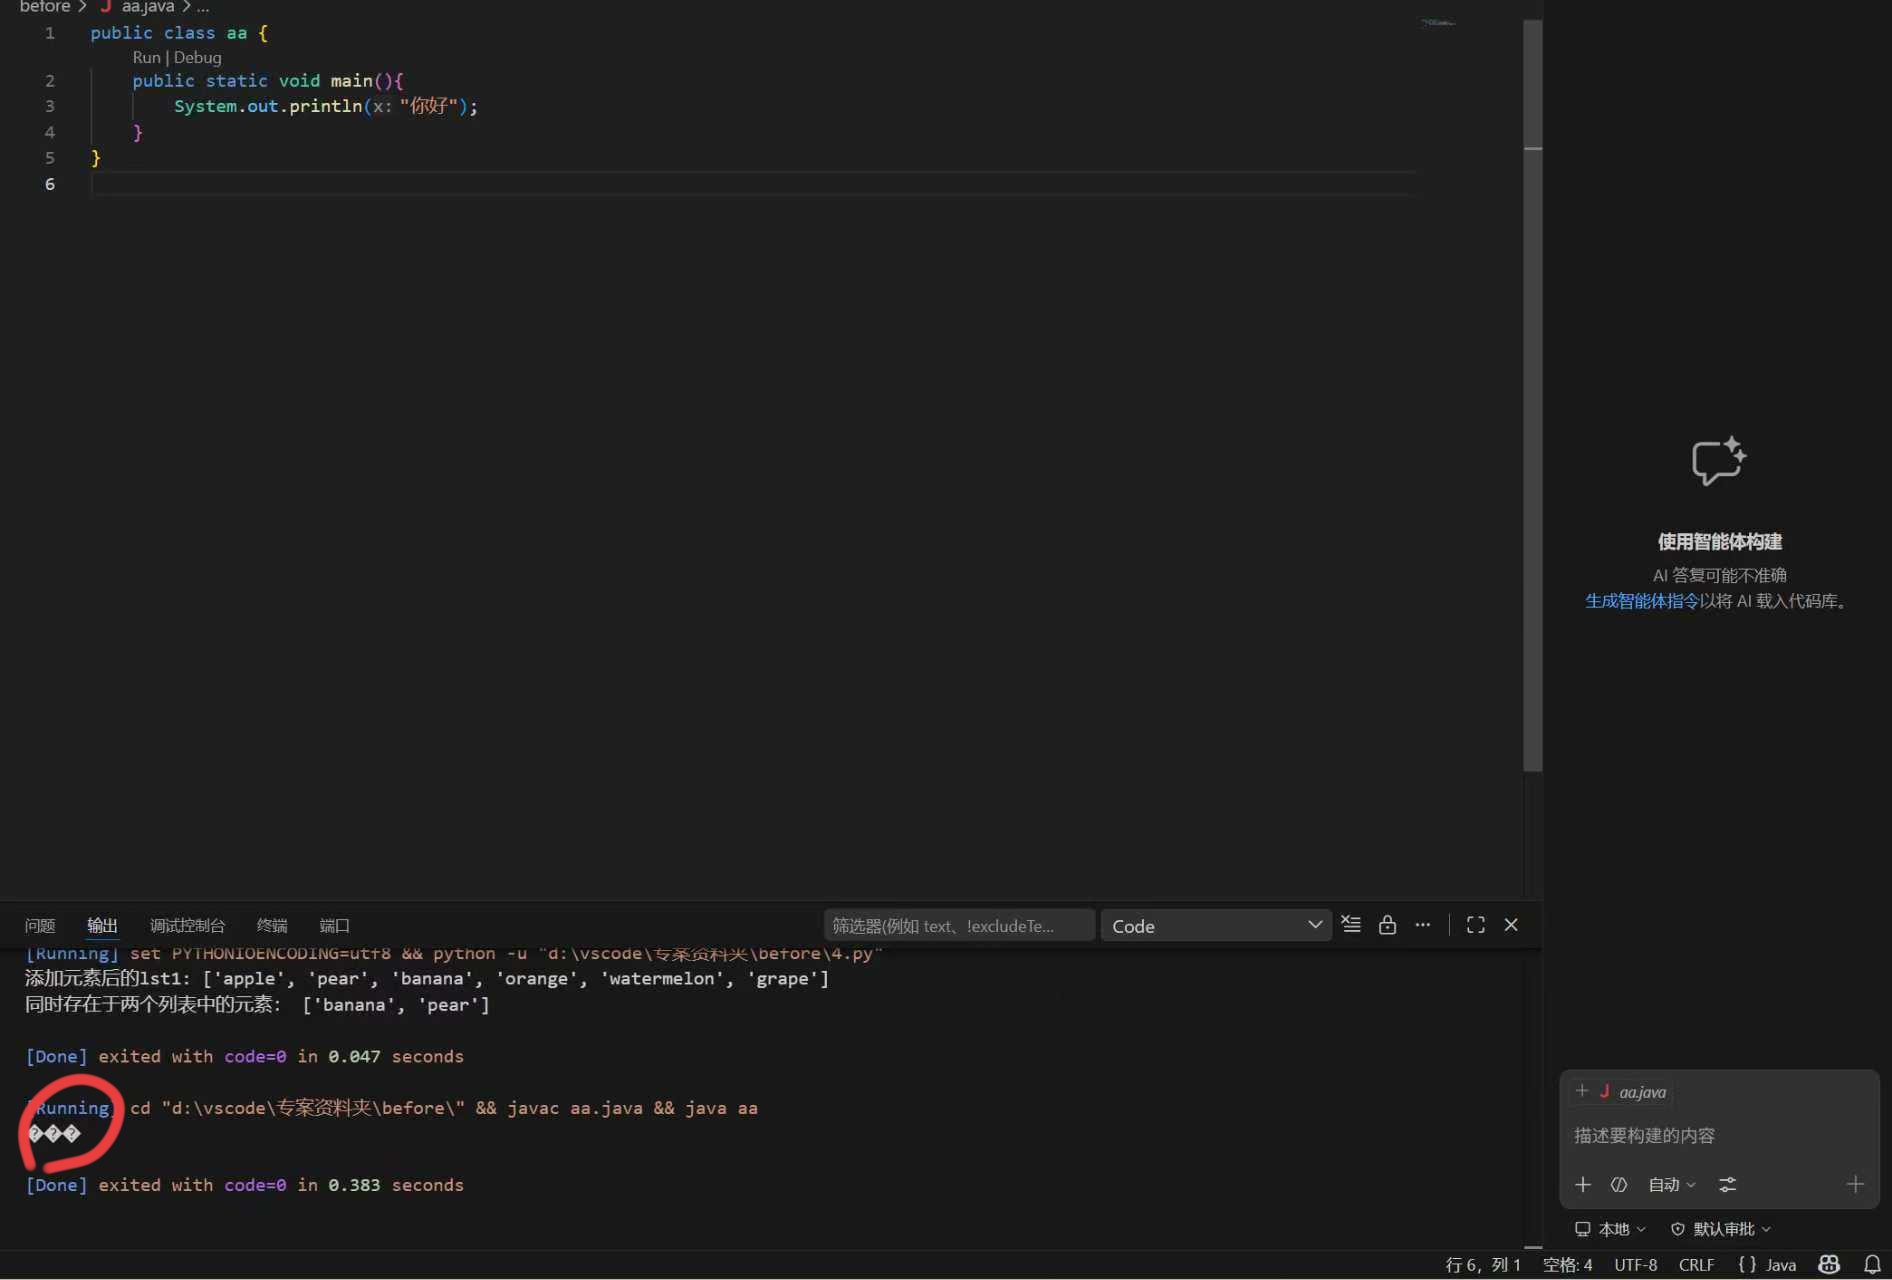The image size is (1892, 1280).
Task: Click the before folder breadcrumb
Action: click(45, 7)
